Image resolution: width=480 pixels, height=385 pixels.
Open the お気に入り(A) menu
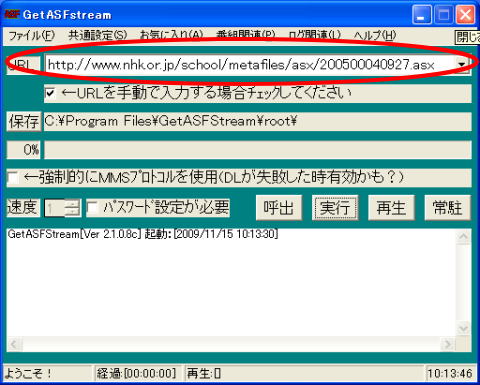click(171, 35)
